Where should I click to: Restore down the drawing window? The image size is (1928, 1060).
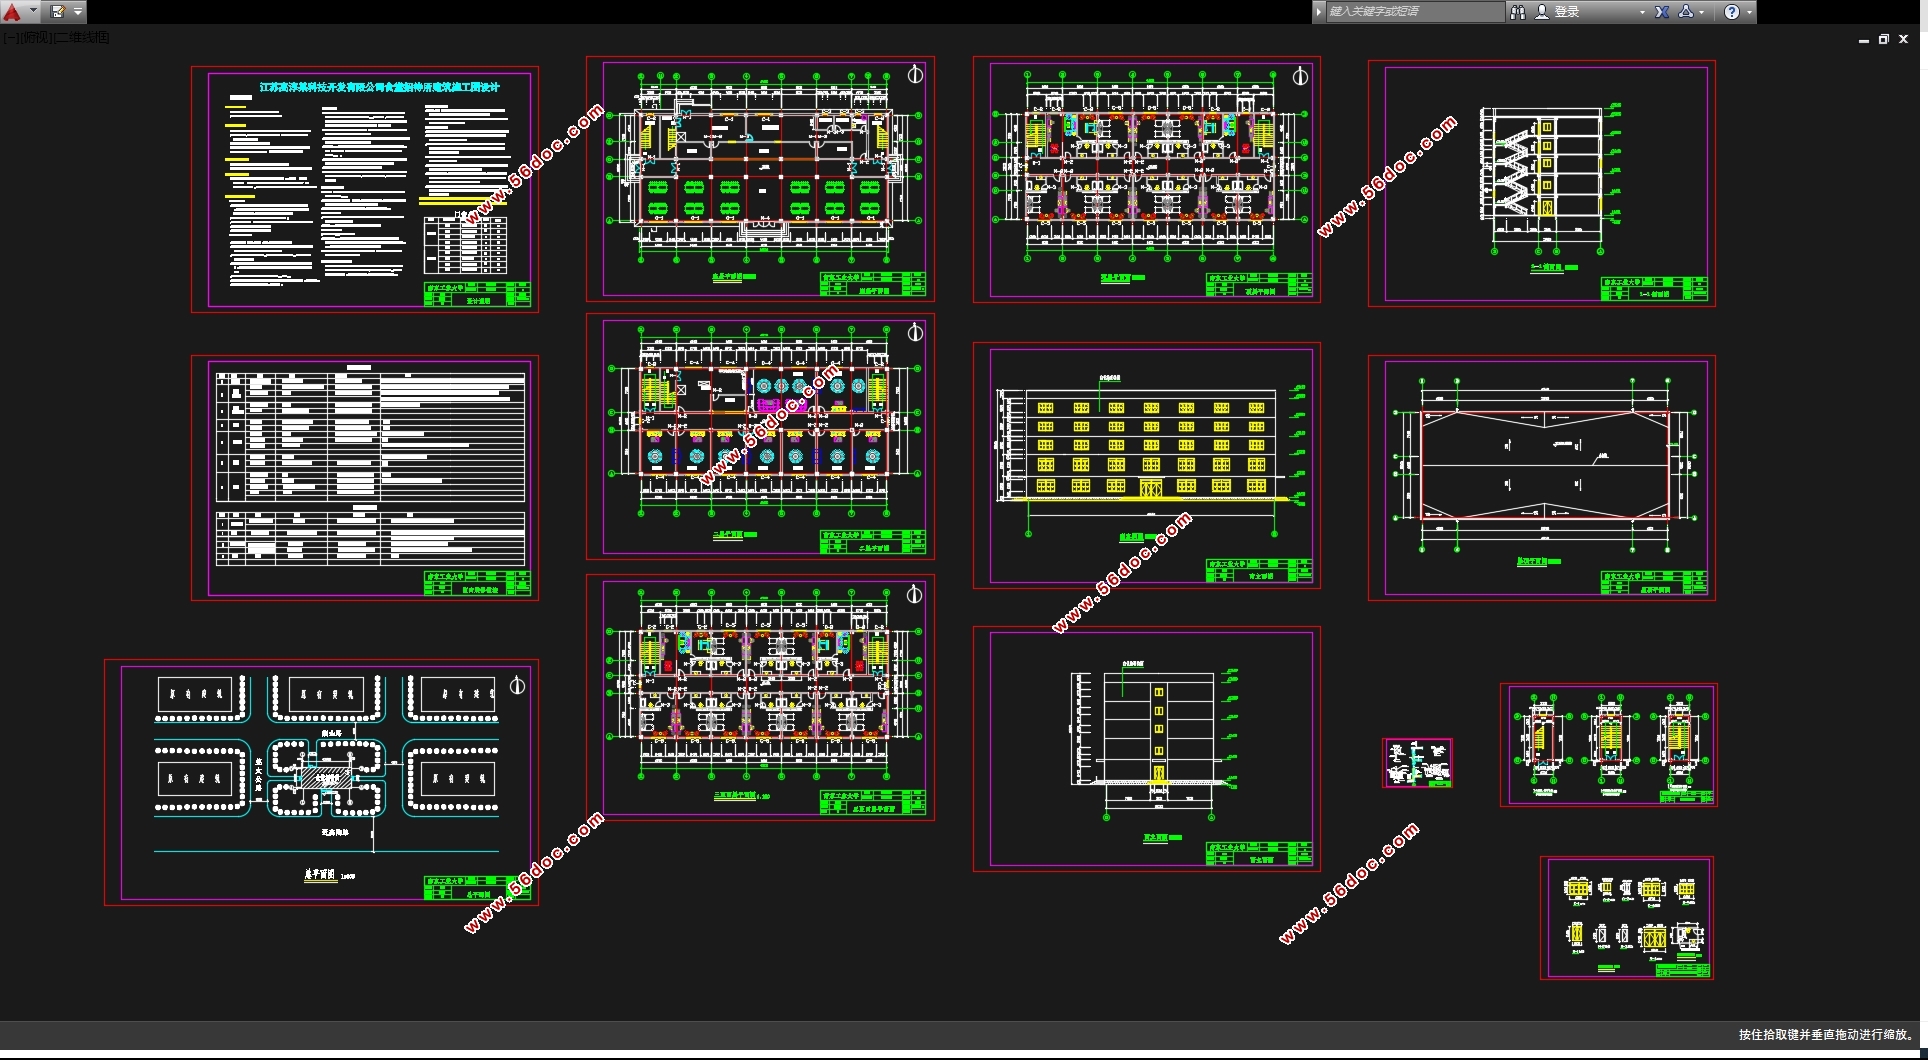point(1883,40)
